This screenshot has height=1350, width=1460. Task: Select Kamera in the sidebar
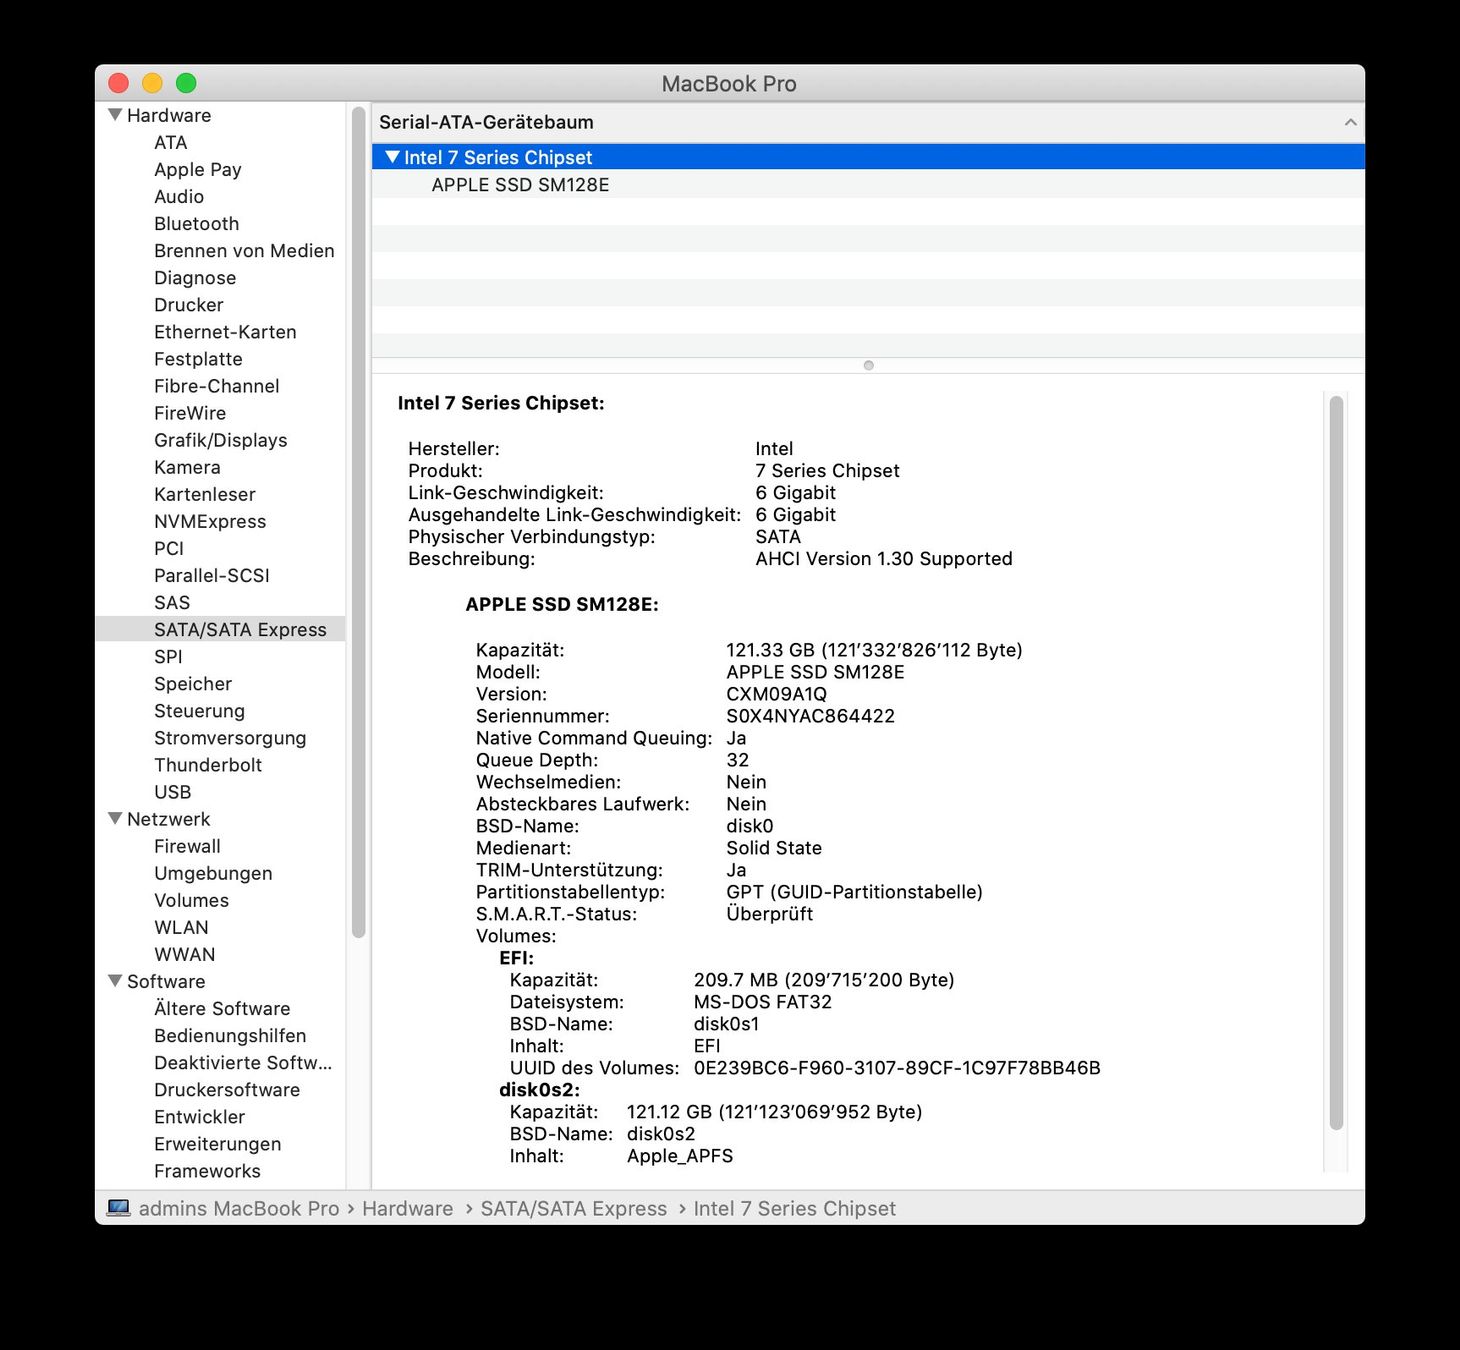tap(187, 466)
